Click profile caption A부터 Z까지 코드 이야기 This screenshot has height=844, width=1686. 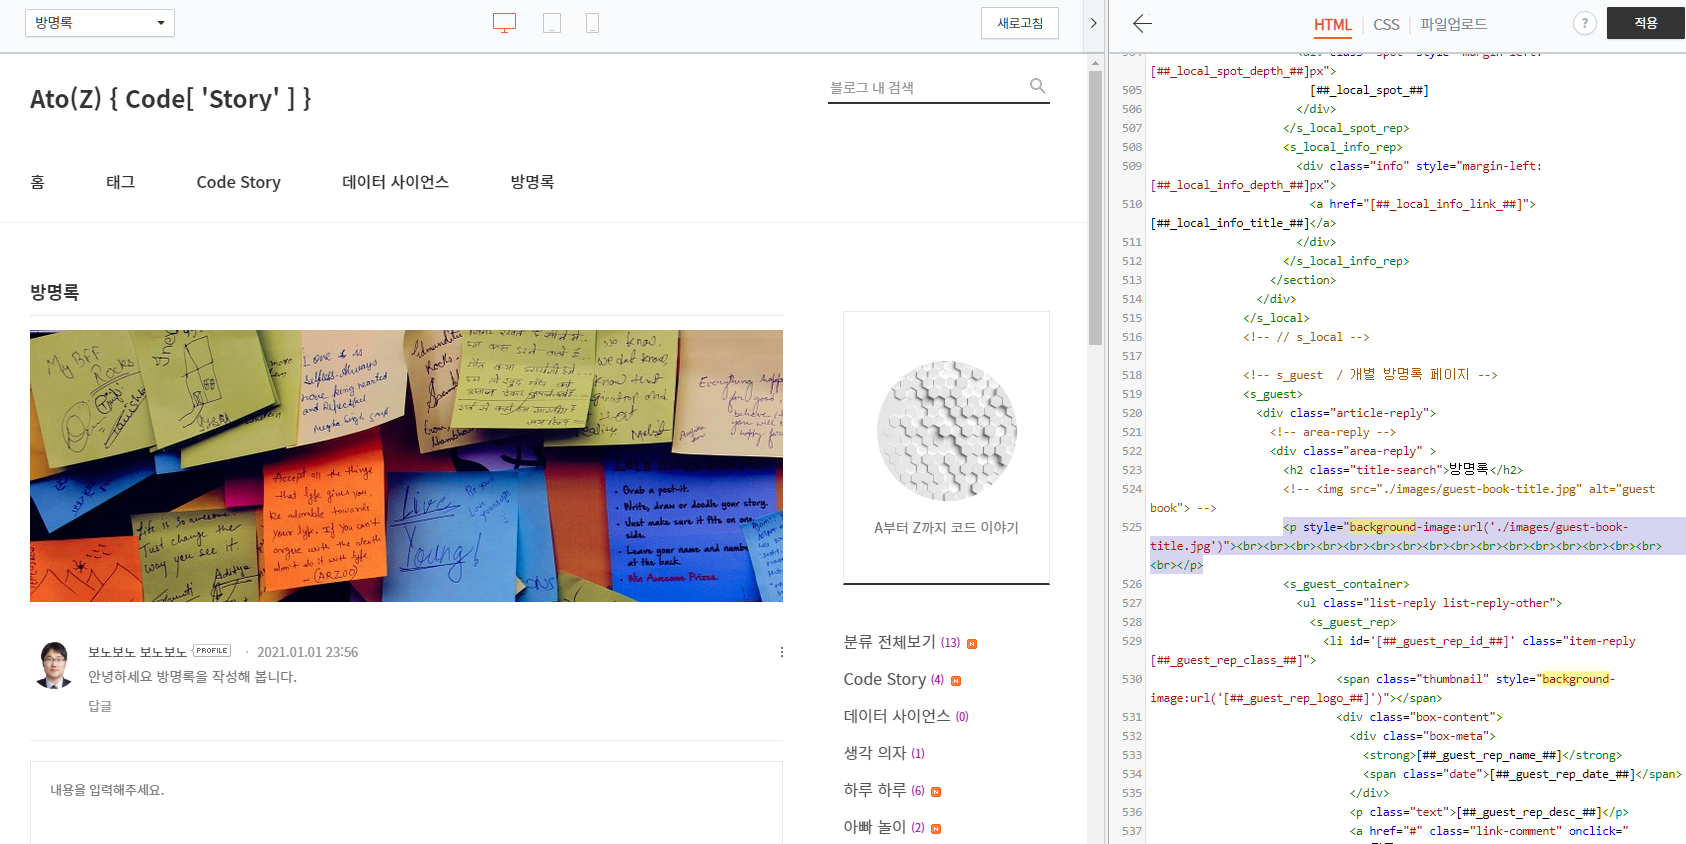[946, 527]
